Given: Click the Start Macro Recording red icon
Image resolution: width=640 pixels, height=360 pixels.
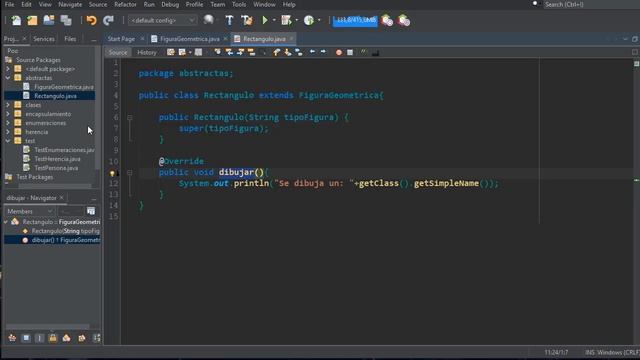Looking at the screenshot, I should [339, 53].
